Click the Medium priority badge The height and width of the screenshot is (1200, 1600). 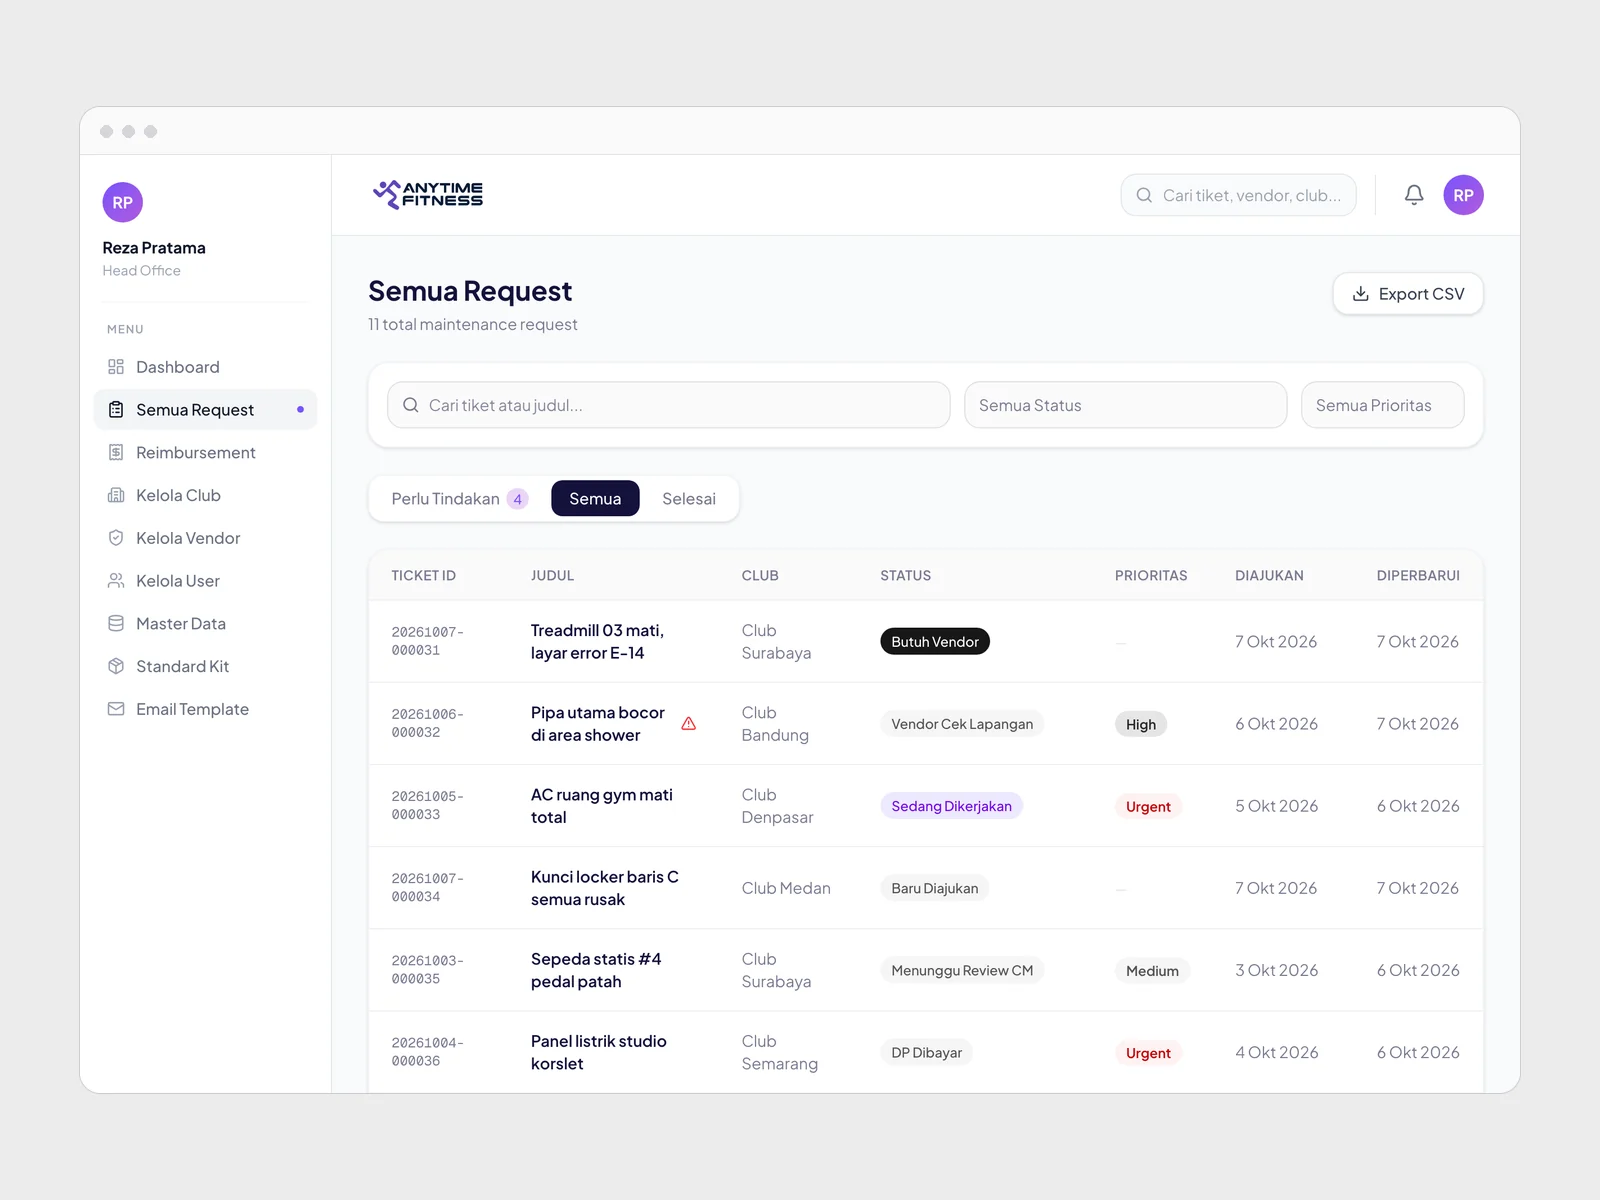[1152, 971]
